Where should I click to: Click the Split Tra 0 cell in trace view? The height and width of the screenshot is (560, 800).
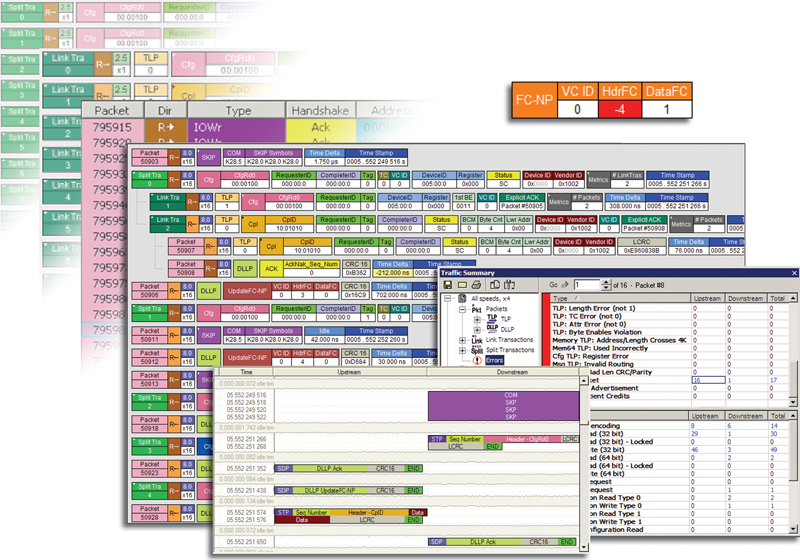click(x=149, y=180)
